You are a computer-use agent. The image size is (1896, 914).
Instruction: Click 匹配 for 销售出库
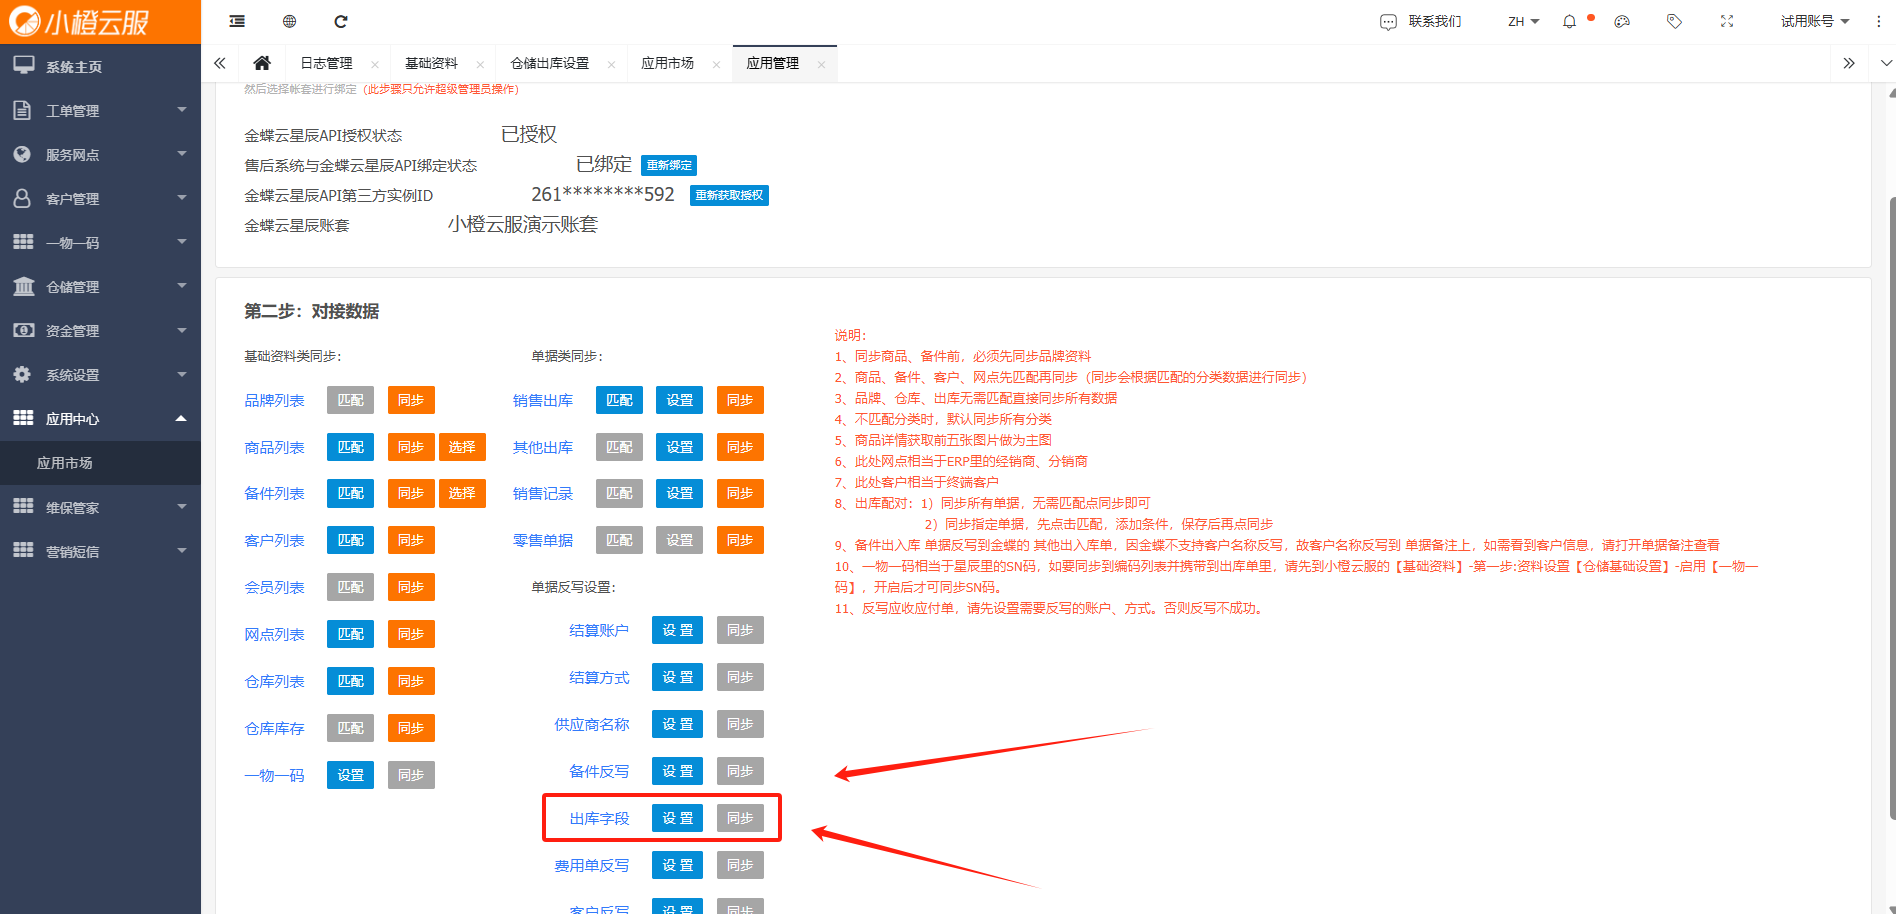pos(619,400)
